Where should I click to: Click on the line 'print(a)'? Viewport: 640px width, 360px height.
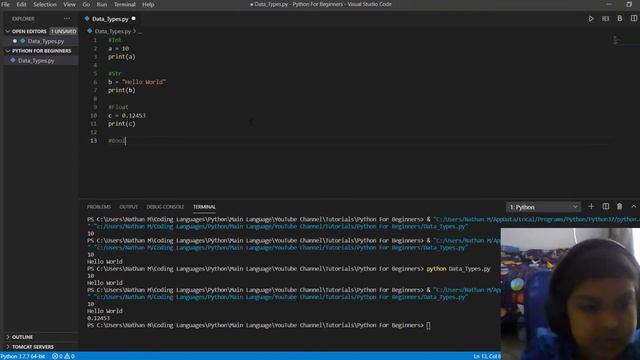122,57
